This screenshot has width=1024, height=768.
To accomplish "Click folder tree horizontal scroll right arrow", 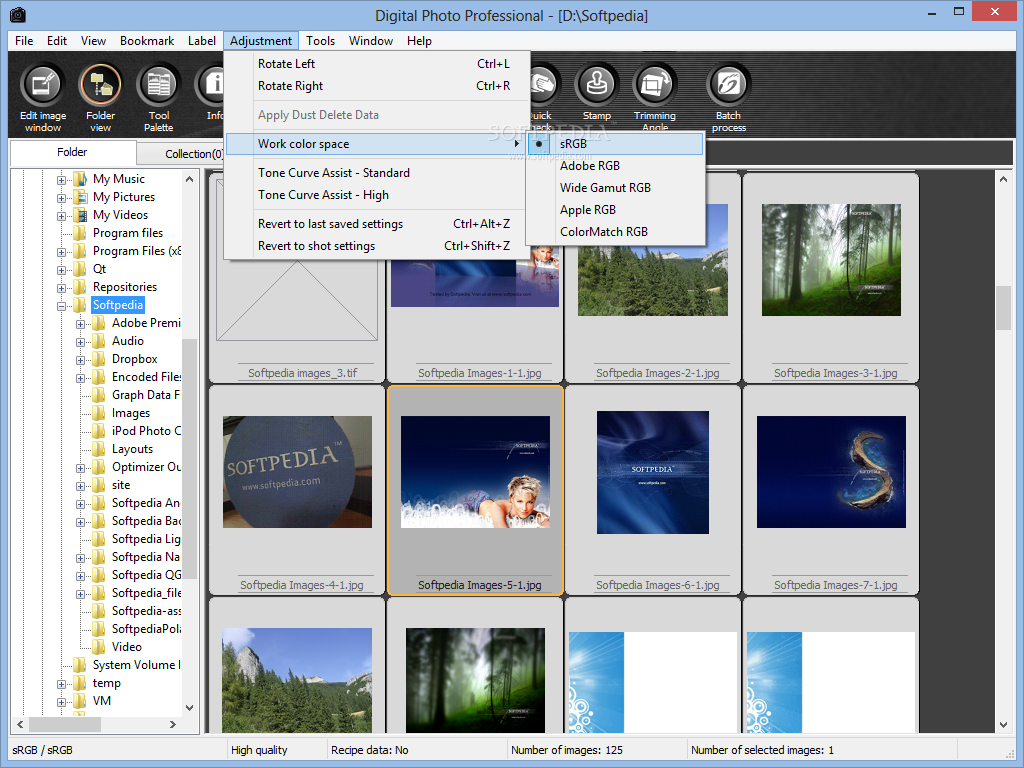I will [x=172, y=724].
